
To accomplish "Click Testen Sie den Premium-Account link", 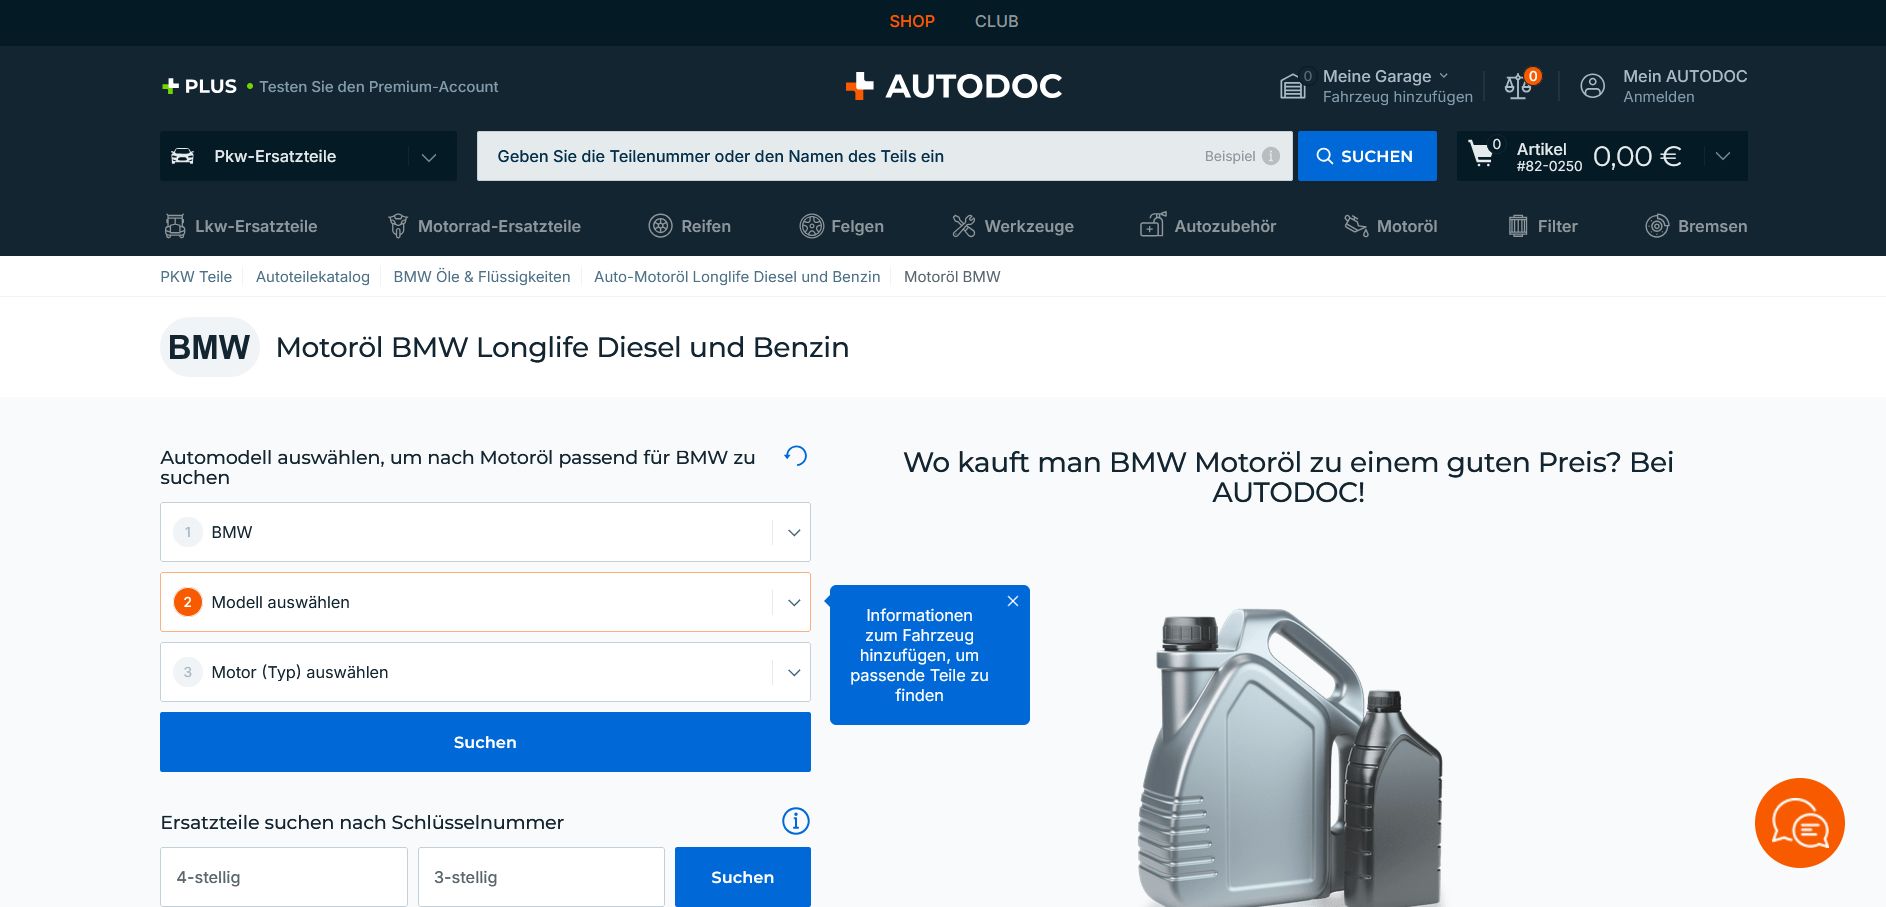I will (x=379, y=87).
